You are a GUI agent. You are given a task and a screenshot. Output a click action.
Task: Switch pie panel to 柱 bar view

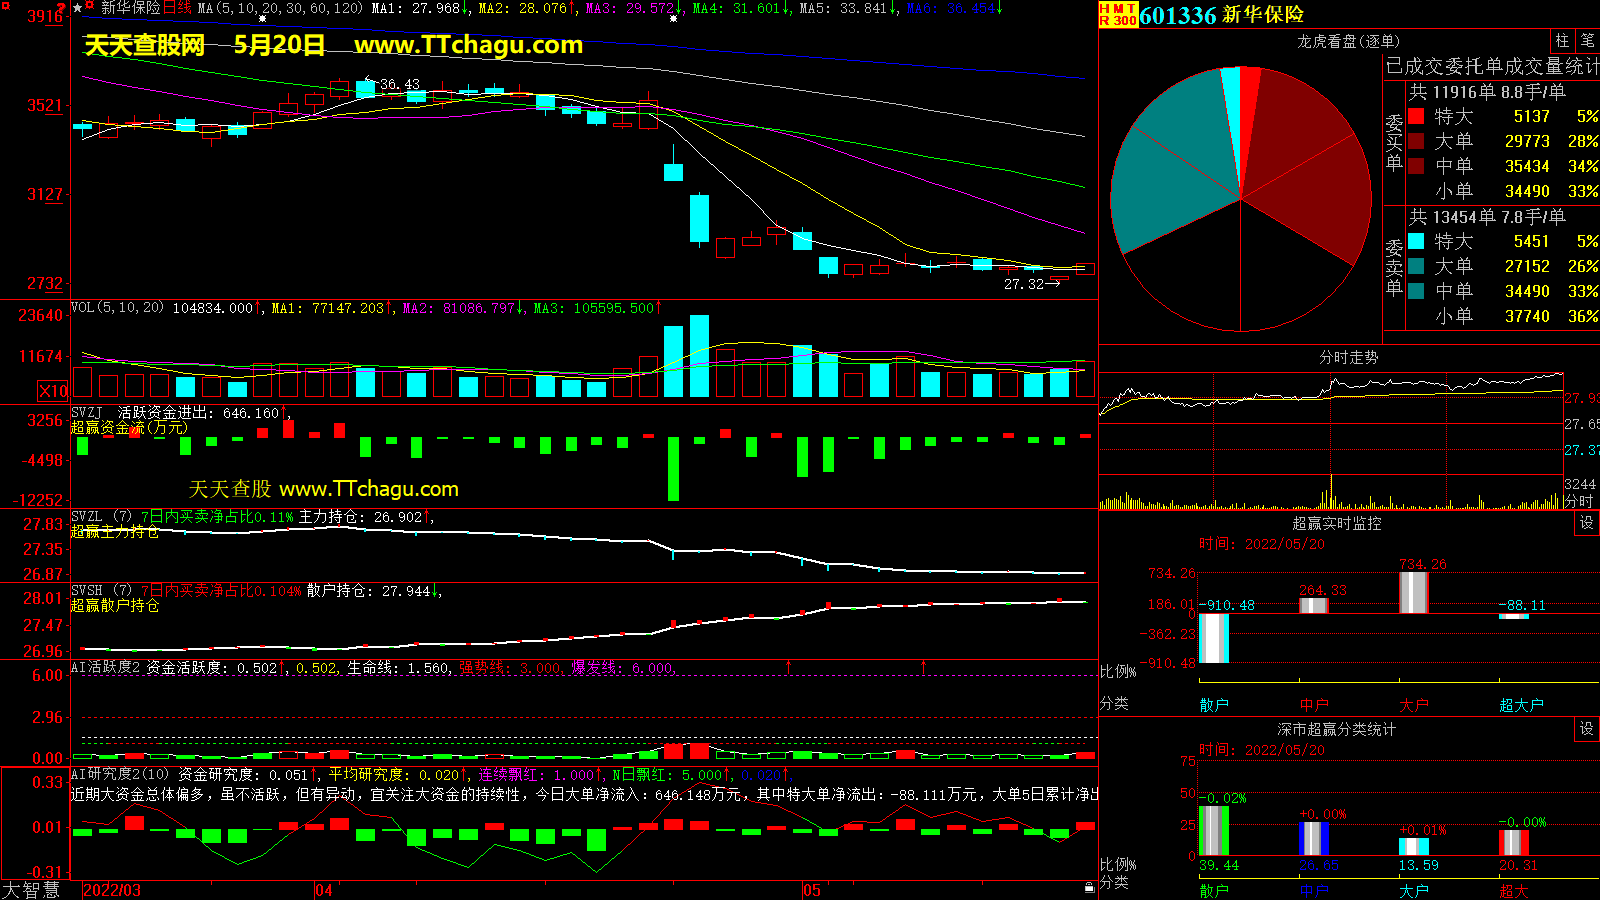click(x=1562, y=41)
